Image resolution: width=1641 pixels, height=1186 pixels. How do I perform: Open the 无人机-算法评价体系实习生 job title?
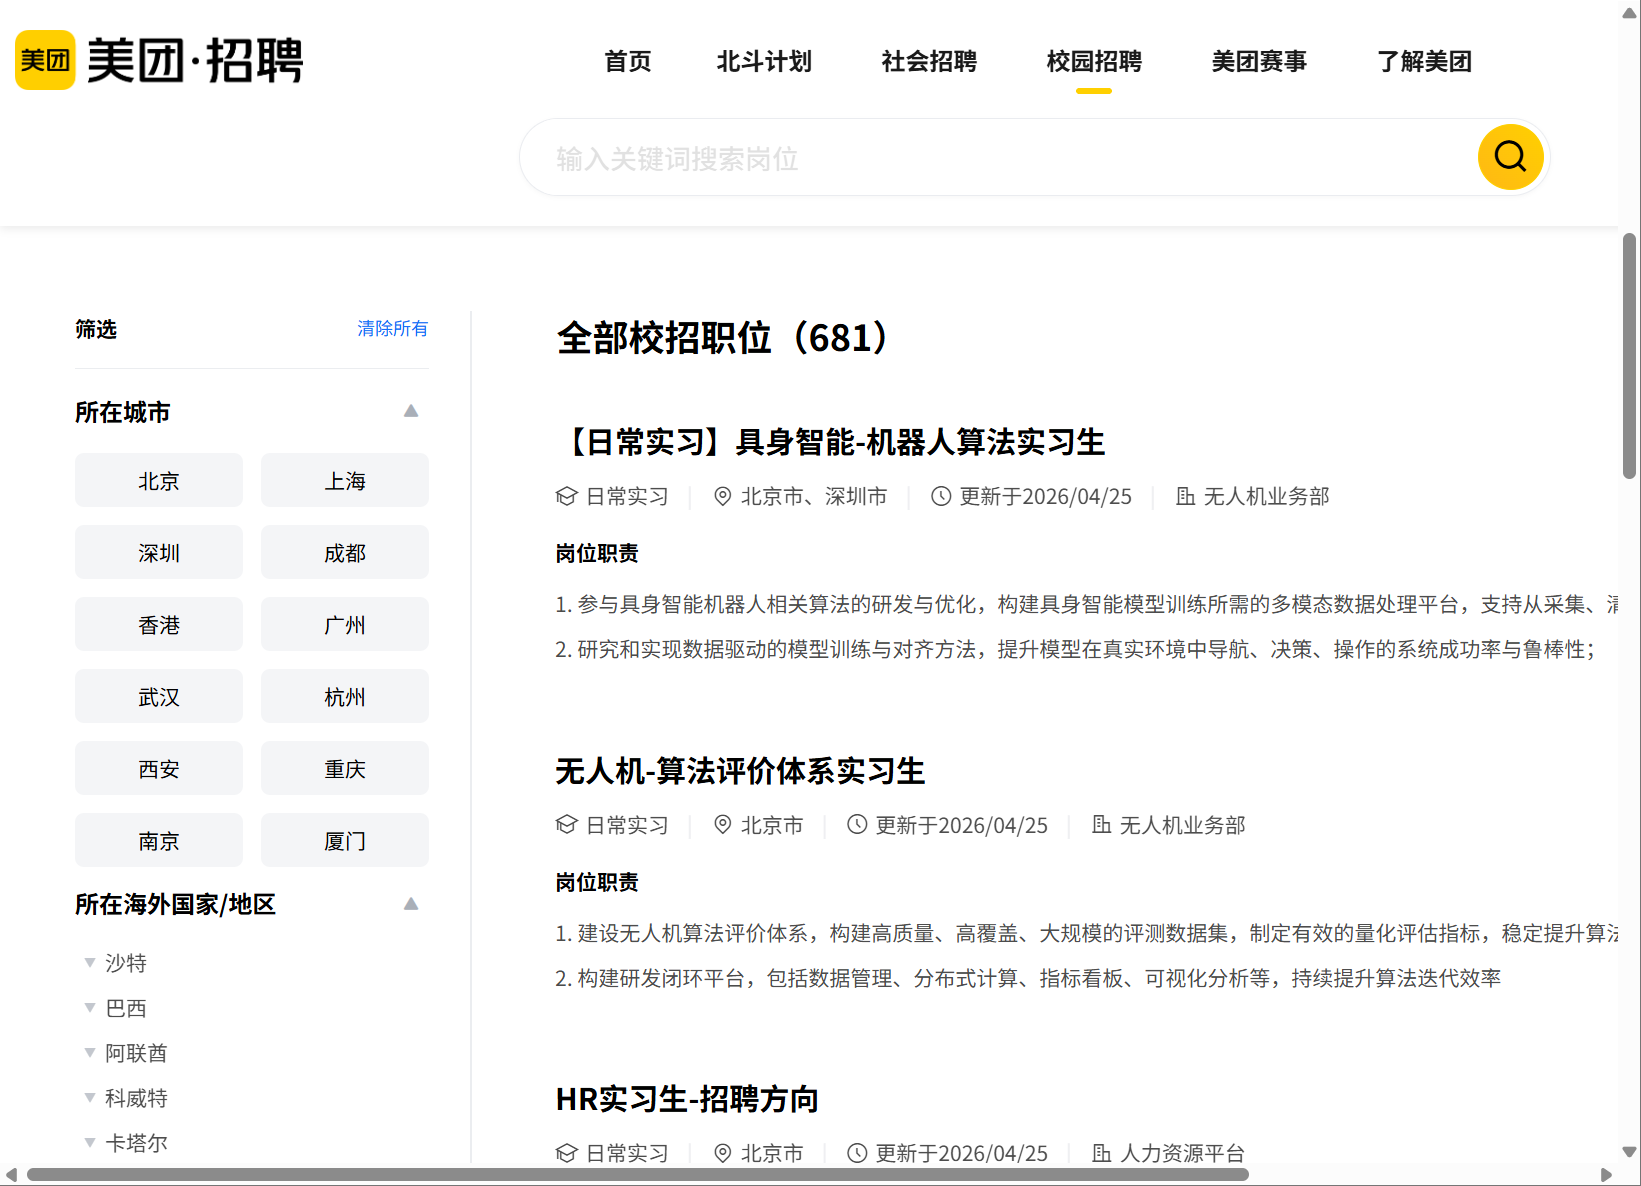pyautogui.click(x=740, y=771)
